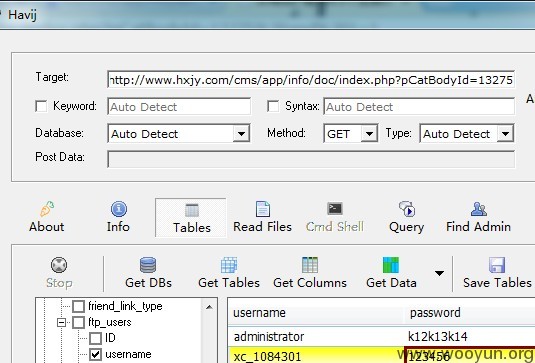The width and height of the screenshot is (535, 363).
Task: Open the Read Files section
Action: [x=262, y=218]
